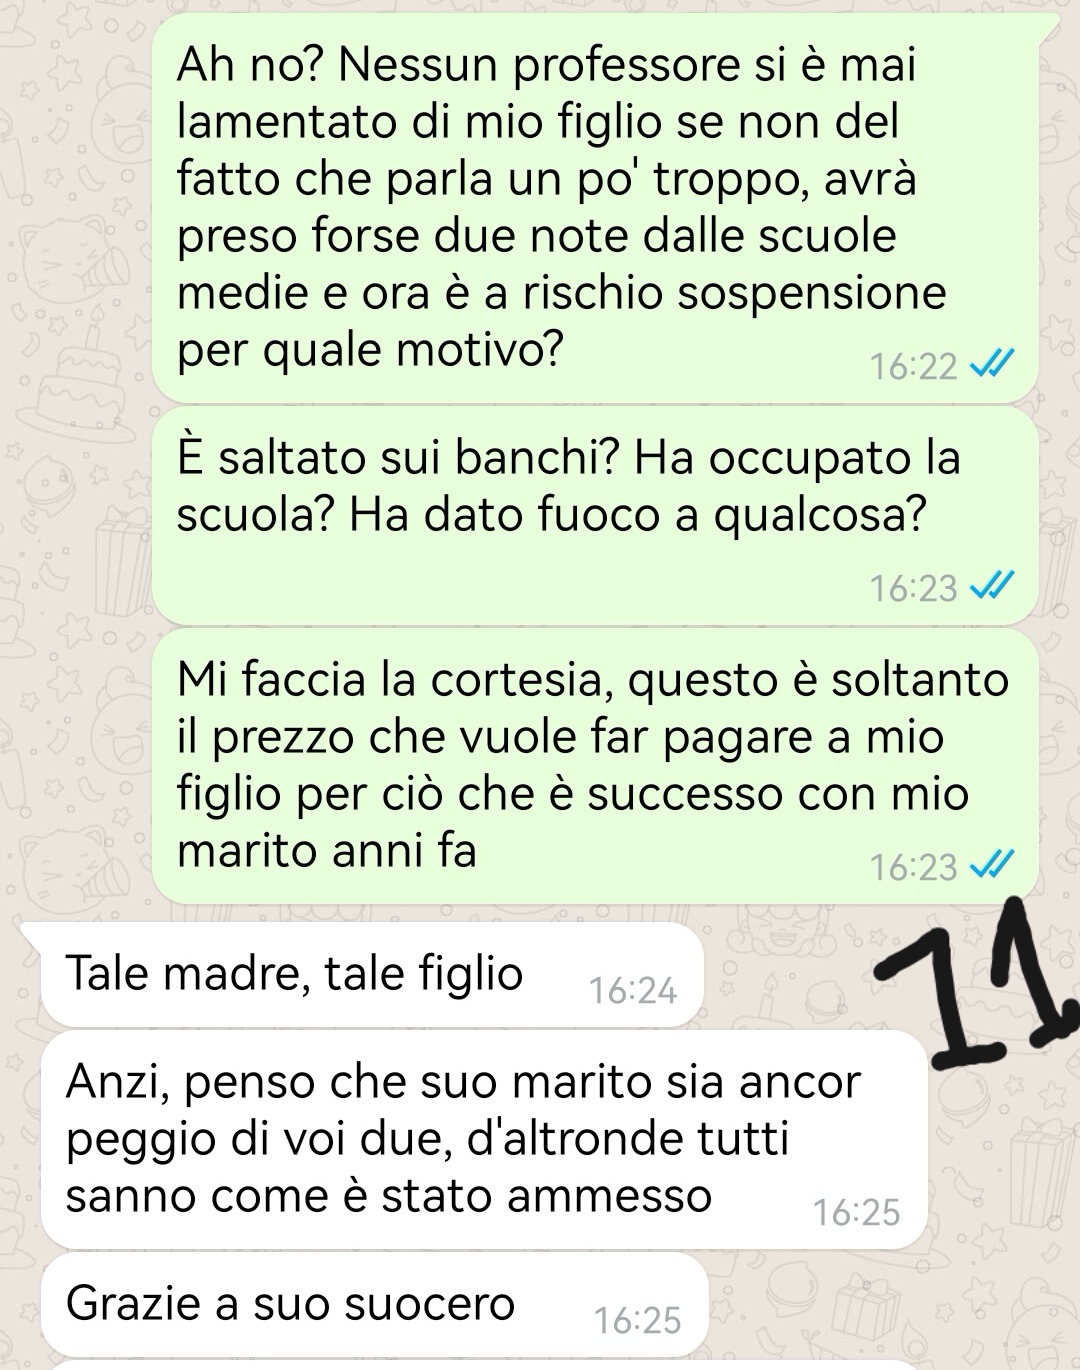Select the 'Mi faccia la cortesia' message bubble
Screen dimensions: 1080x1370
596,767
